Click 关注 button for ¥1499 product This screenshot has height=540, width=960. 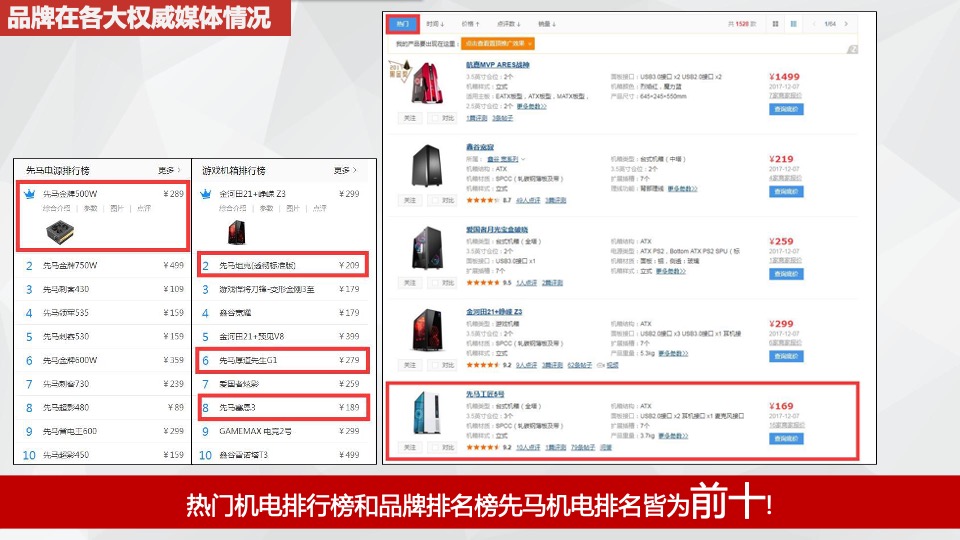point(410,118)
